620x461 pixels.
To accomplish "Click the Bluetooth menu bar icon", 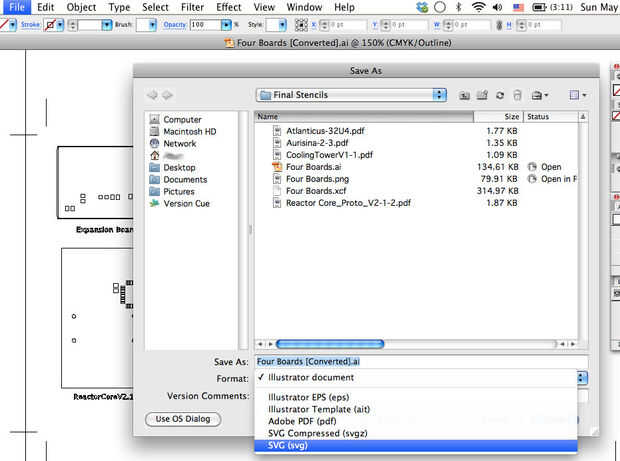I will 459,7.
